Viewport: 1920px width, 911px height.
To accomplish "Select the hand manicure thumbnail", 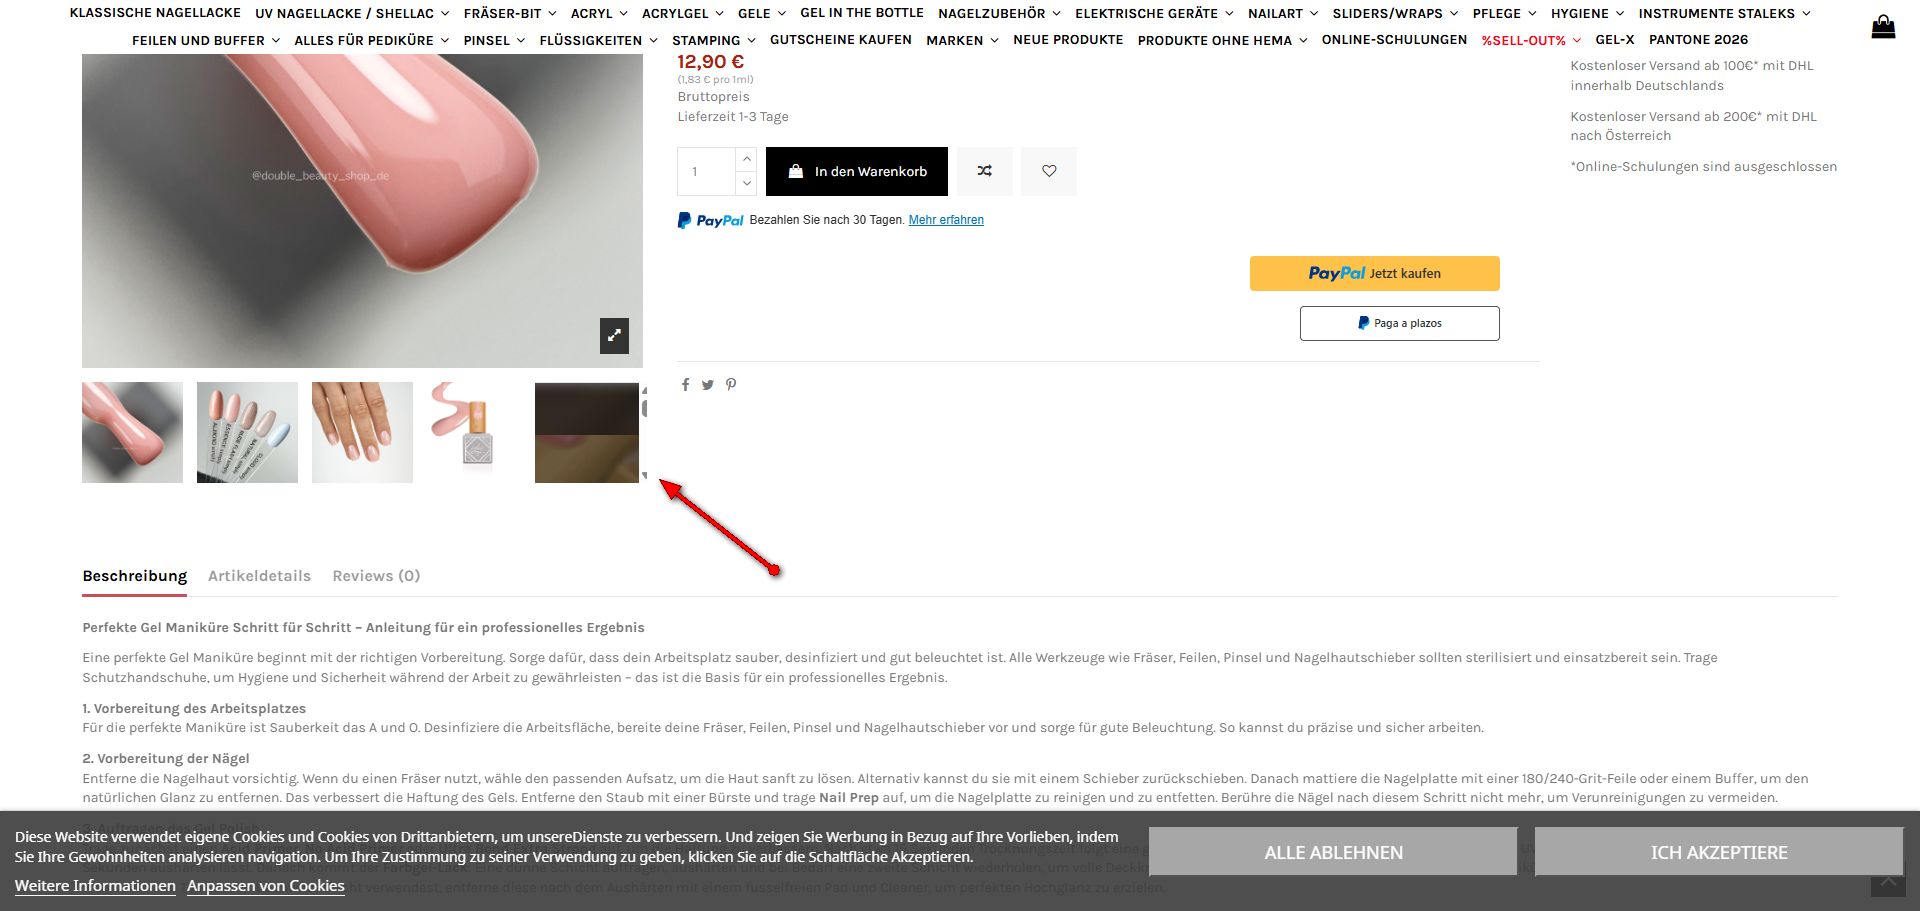I will coord(362,432).
